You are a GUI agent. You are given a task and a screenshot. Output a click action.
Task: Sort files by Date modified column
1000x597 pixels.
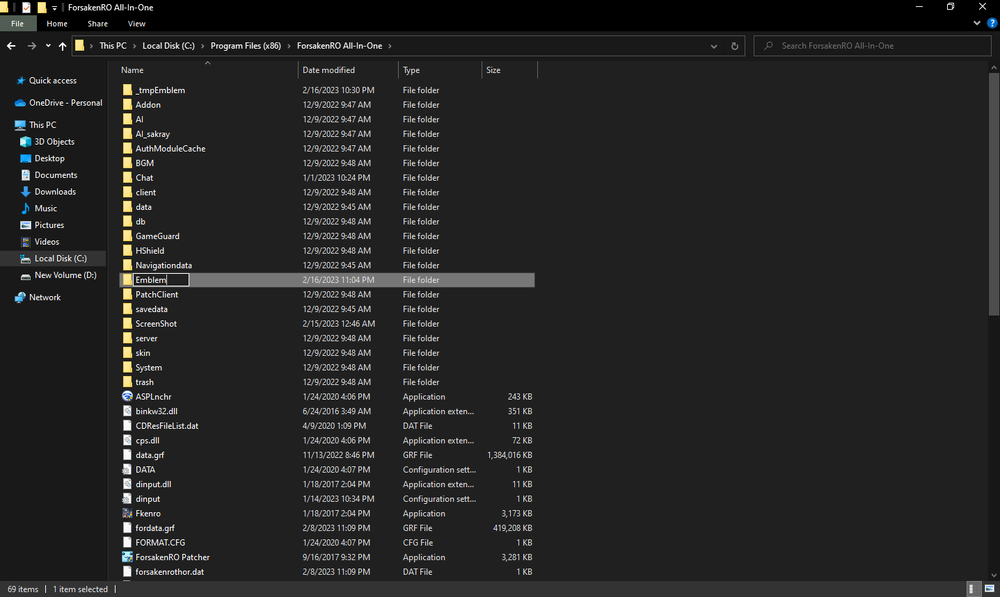tap(328, 70)
